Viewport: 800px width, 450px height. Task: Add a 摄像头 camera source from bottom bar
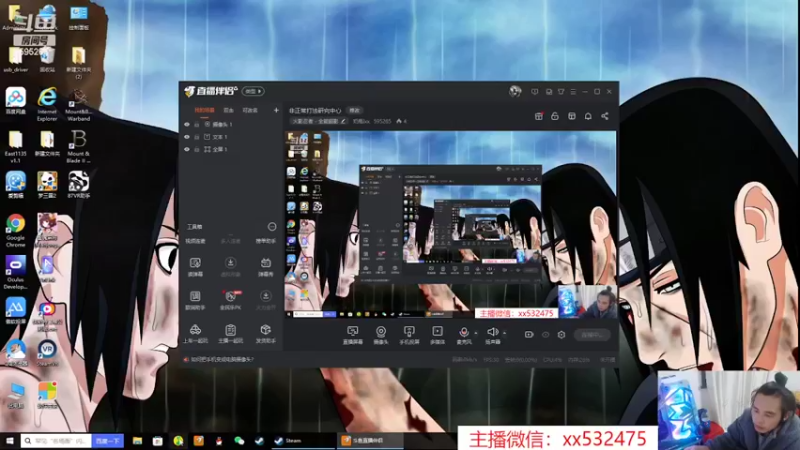[381, 335]
